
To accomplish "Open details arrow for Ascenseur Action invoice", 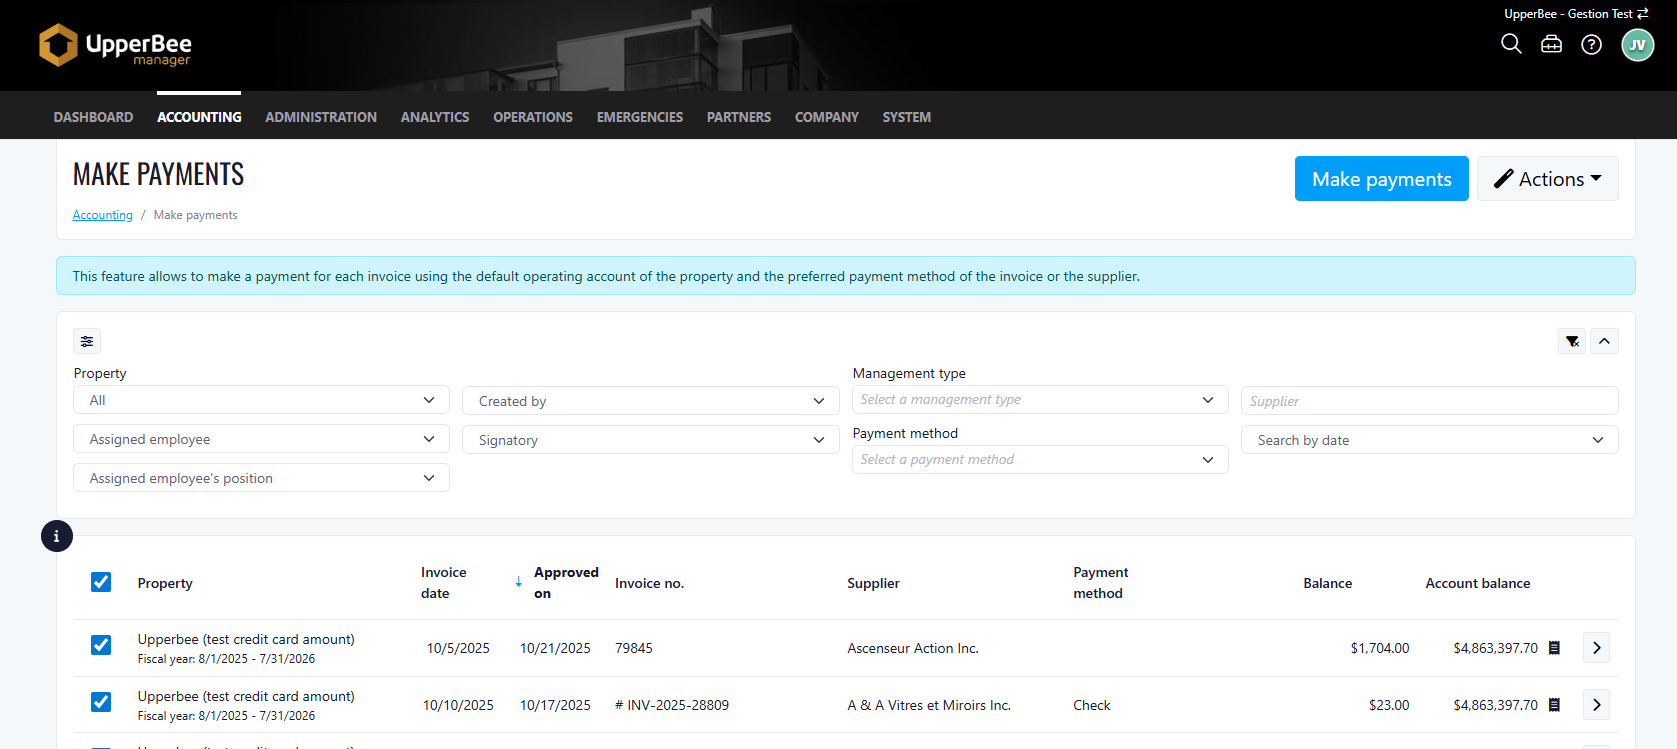I will coord(1596,648).
